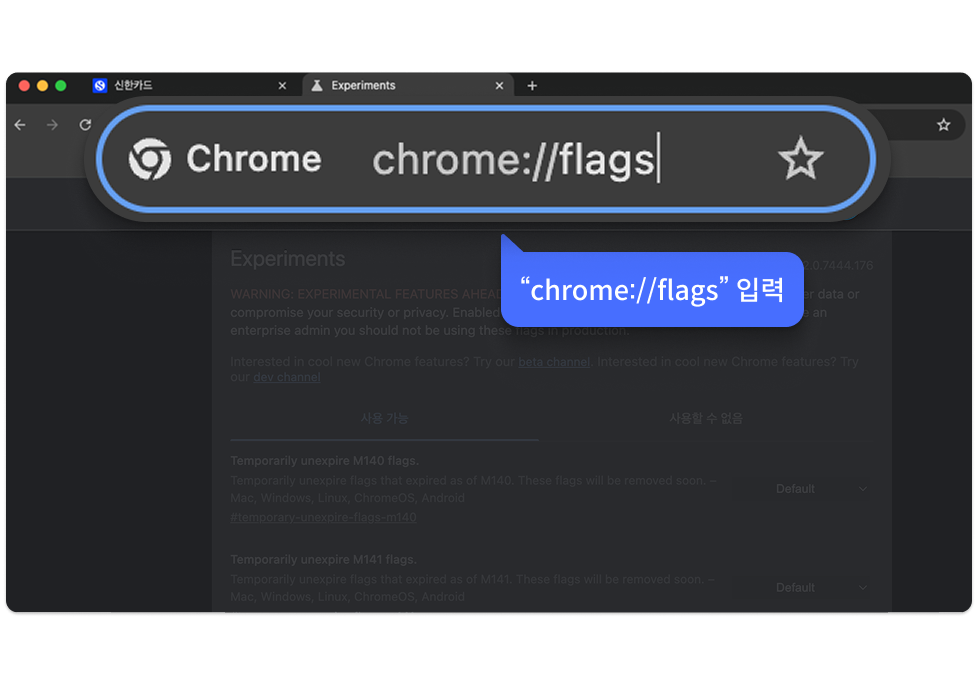Click the flask icon on the Experiments tab
Viewport: 978px width, 684px height.
pyautogui.click(x=316, y=86)
